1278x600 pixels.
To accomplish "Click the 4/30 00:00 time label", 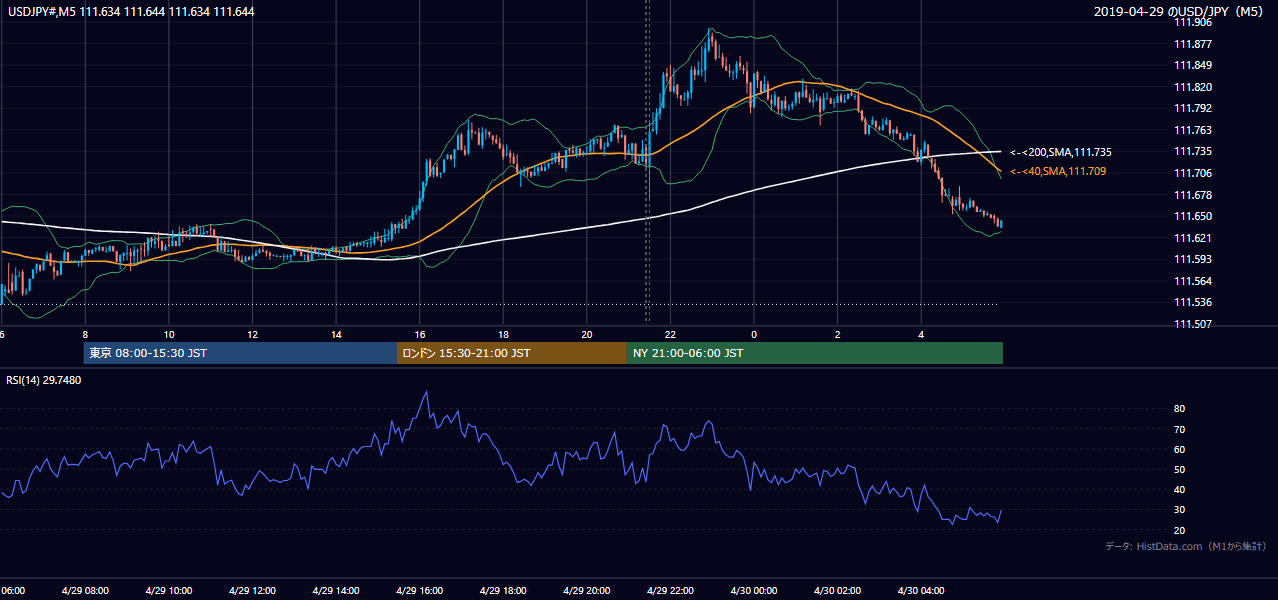I will tap(754, 591).
